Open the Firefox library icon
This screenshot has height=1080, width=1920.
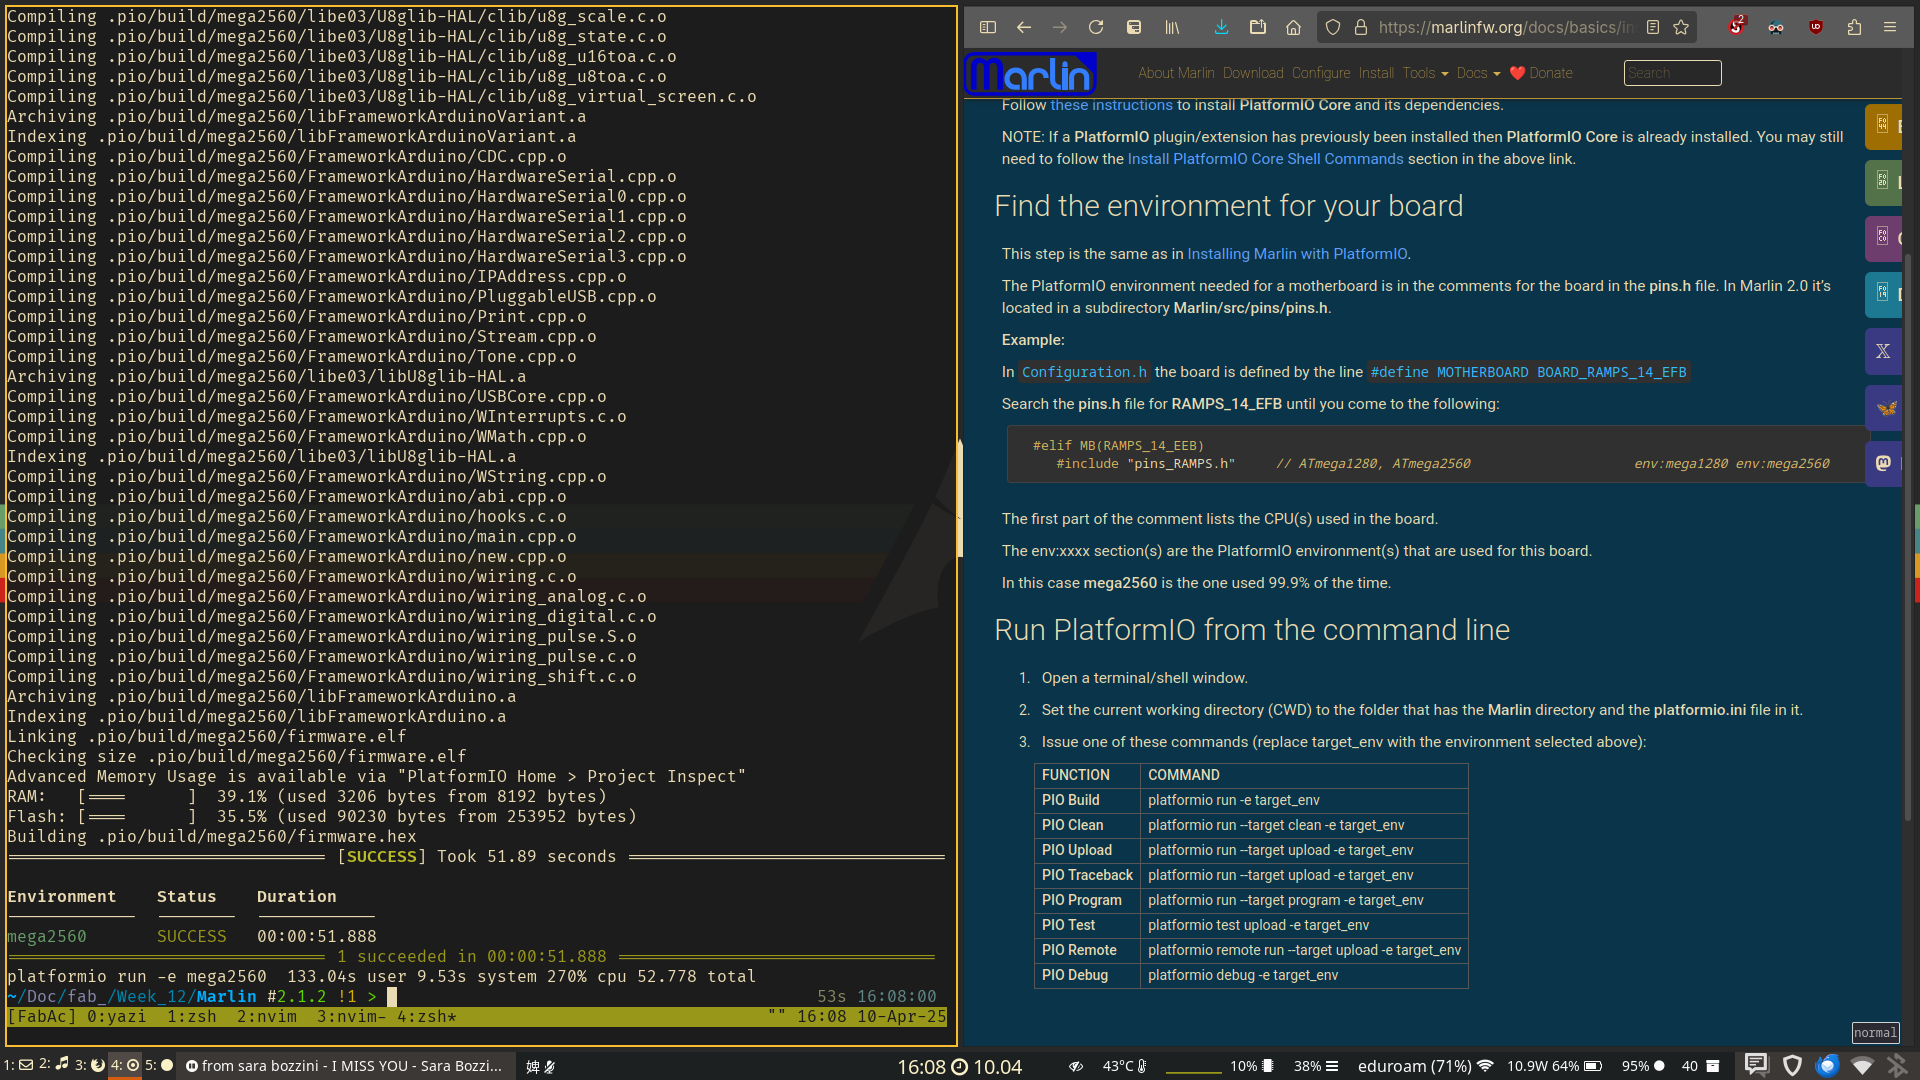(x=1172, y=28)
